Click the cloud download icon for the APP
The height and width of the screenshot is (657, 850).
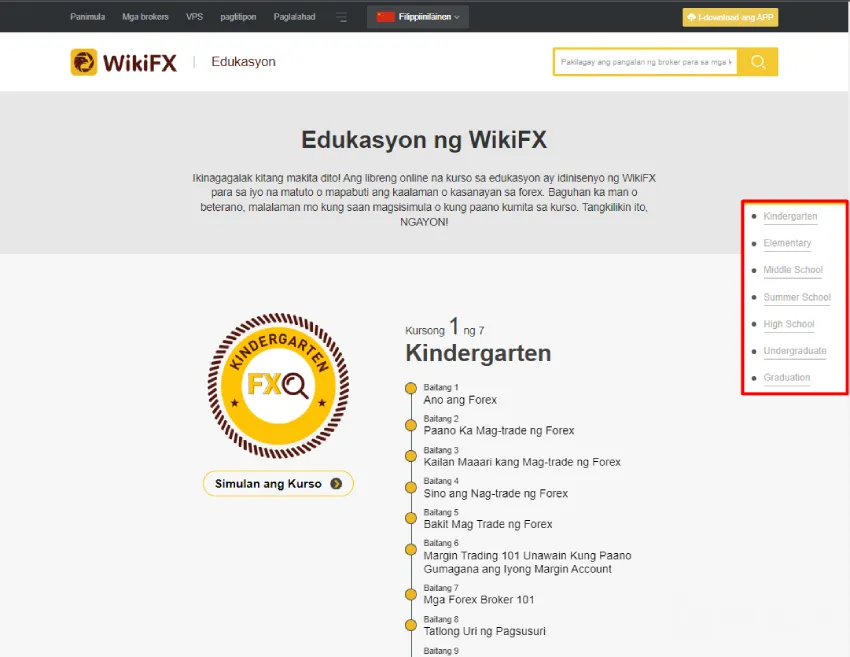tap(691, 17)
